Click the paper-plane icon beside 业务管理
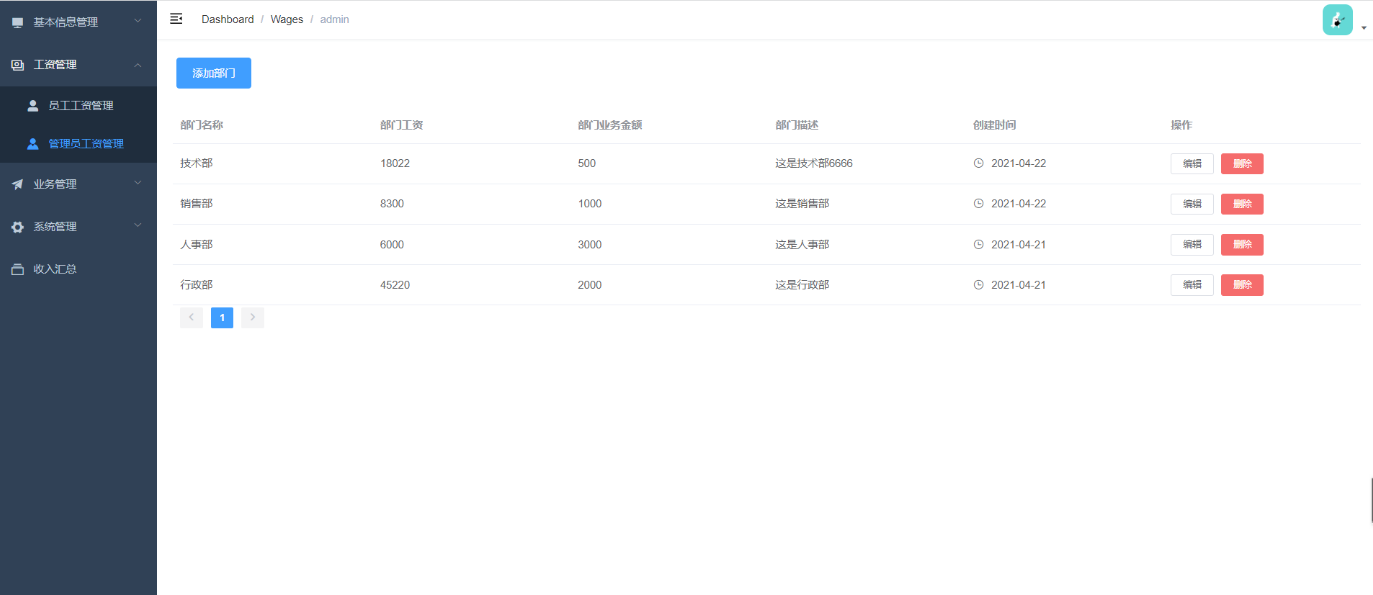The height and width of the screenshot is (595, 1373). [x=17, y=184]
